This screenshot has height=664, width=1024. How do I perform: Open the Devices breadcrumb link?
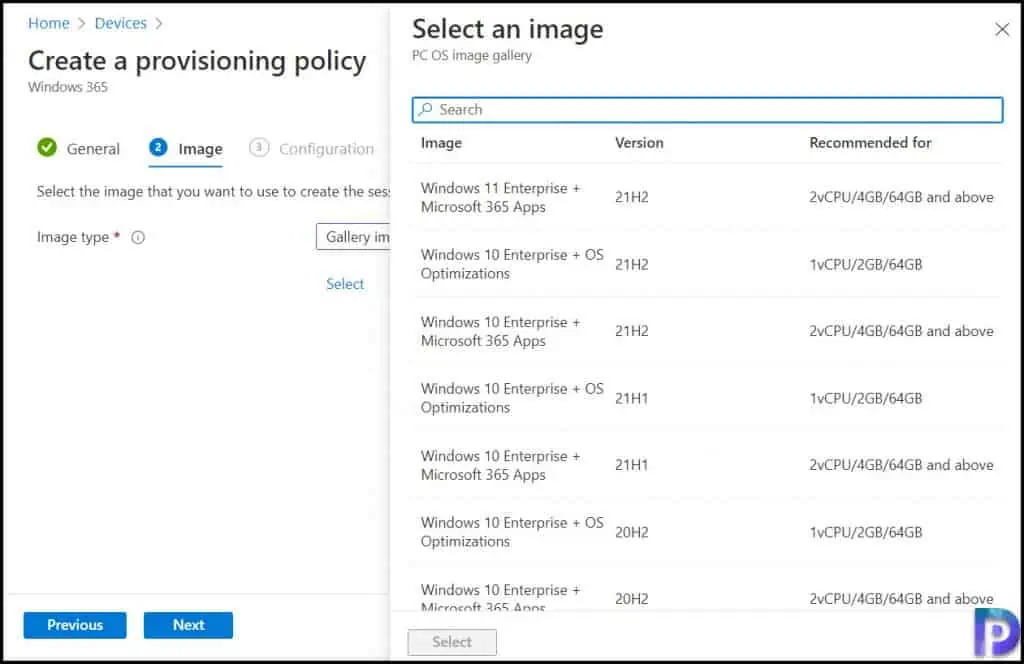pyautogui.click(x=120, y=24)
